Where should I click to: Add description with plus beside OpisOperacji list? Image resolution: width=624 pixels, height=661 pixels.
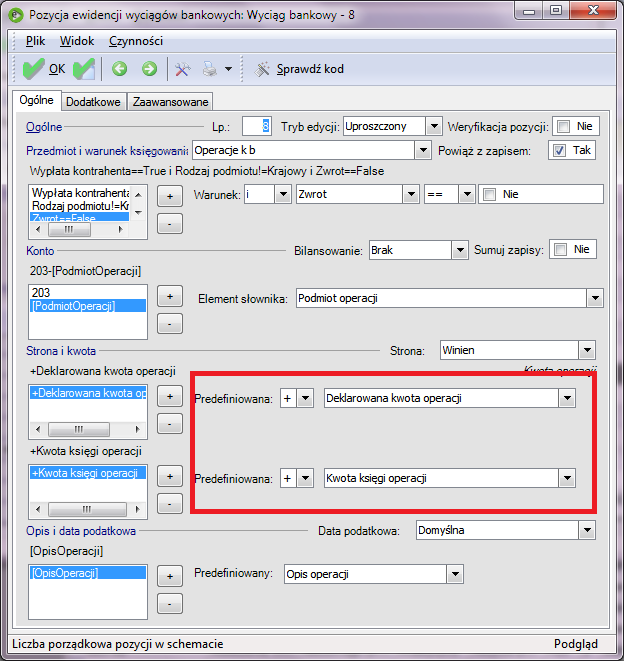(x=170, y=576)
